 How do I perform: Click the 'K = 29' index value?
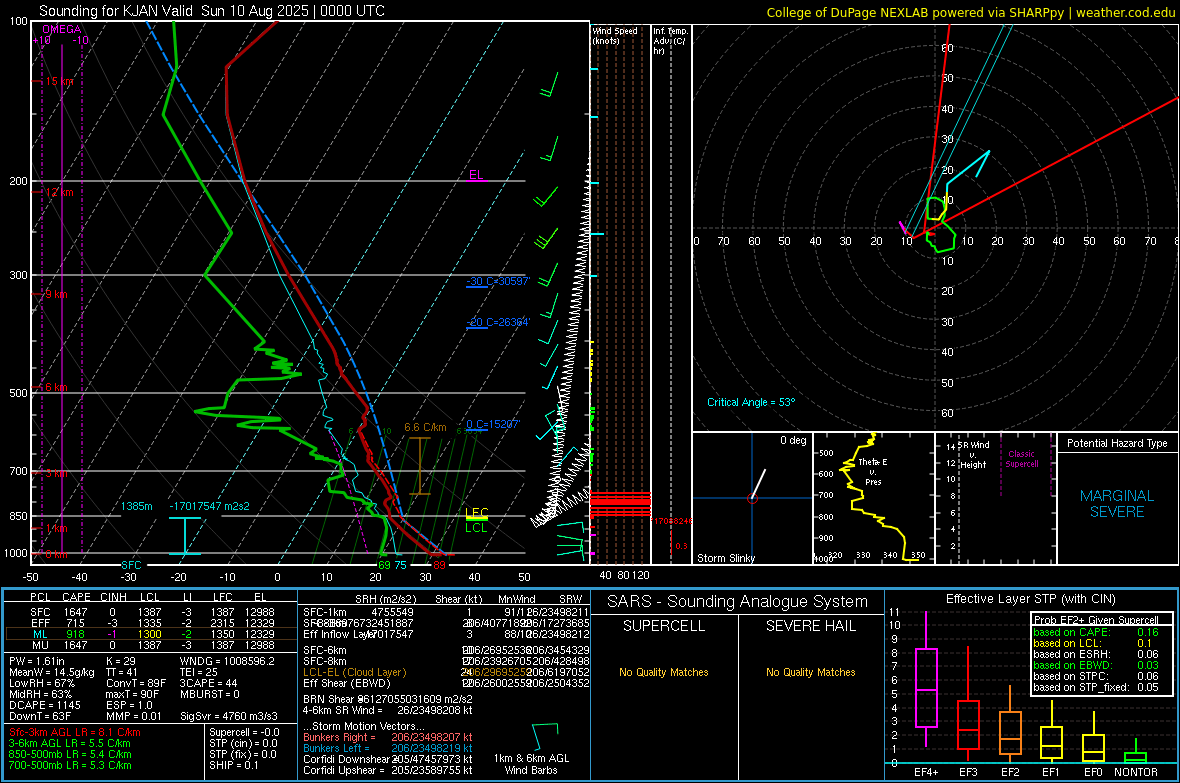pos(120,661)
